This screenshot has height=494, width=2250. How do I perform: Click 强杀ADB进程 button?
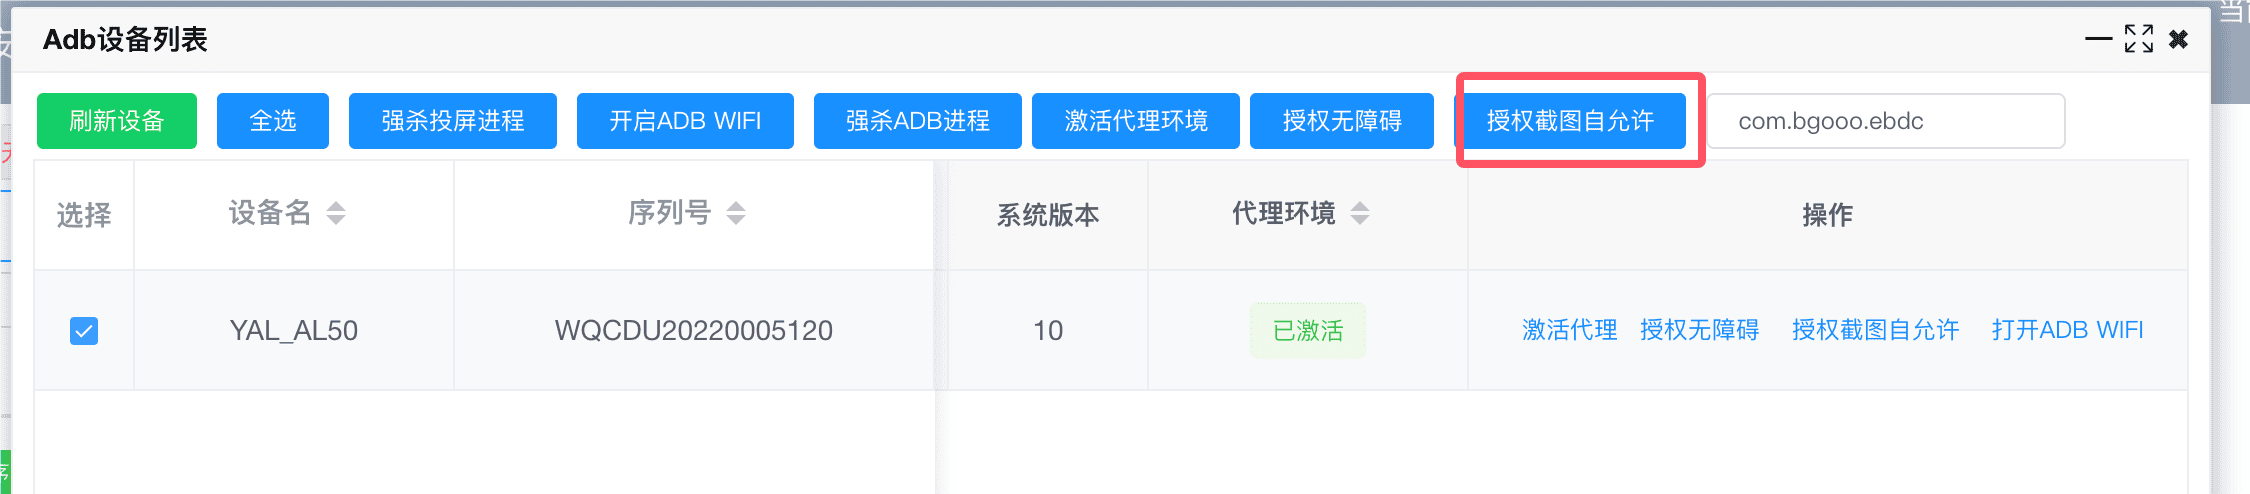click(918, 121)
